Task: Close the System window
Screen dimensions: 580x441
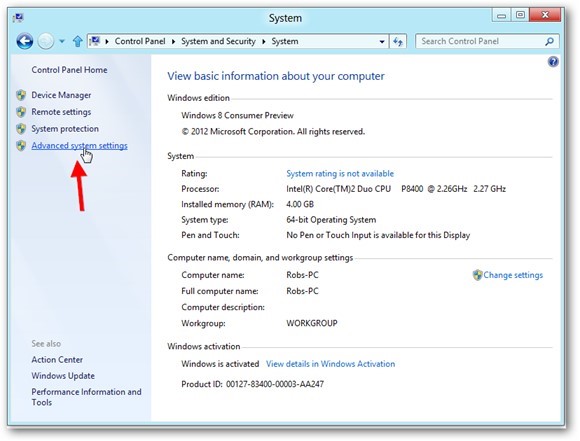Action: (545, 15)
